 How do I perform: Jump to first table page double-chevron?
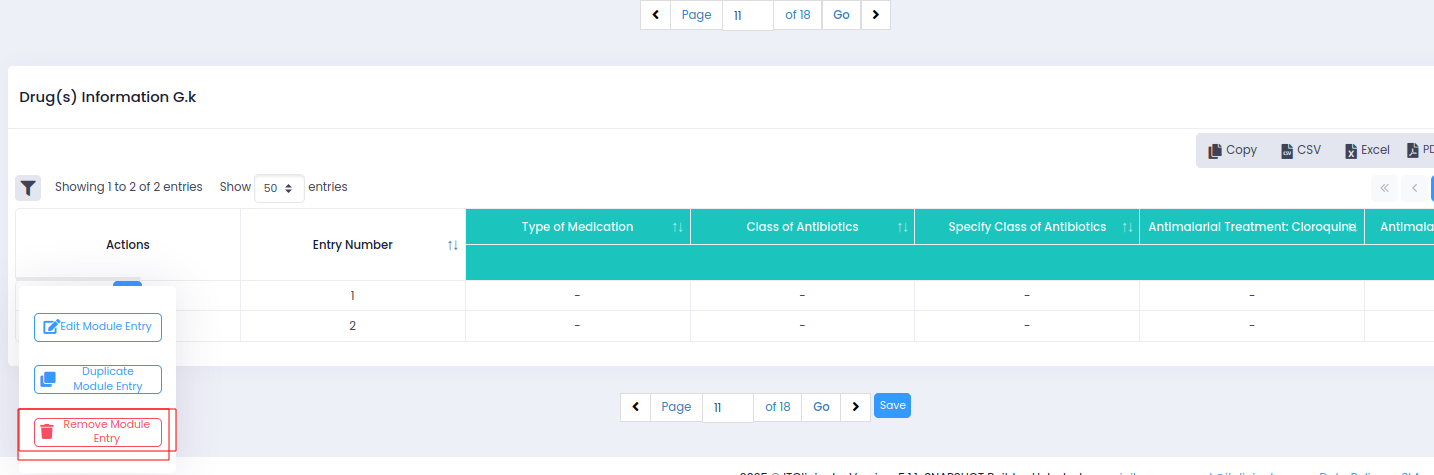pos(1385,187)
